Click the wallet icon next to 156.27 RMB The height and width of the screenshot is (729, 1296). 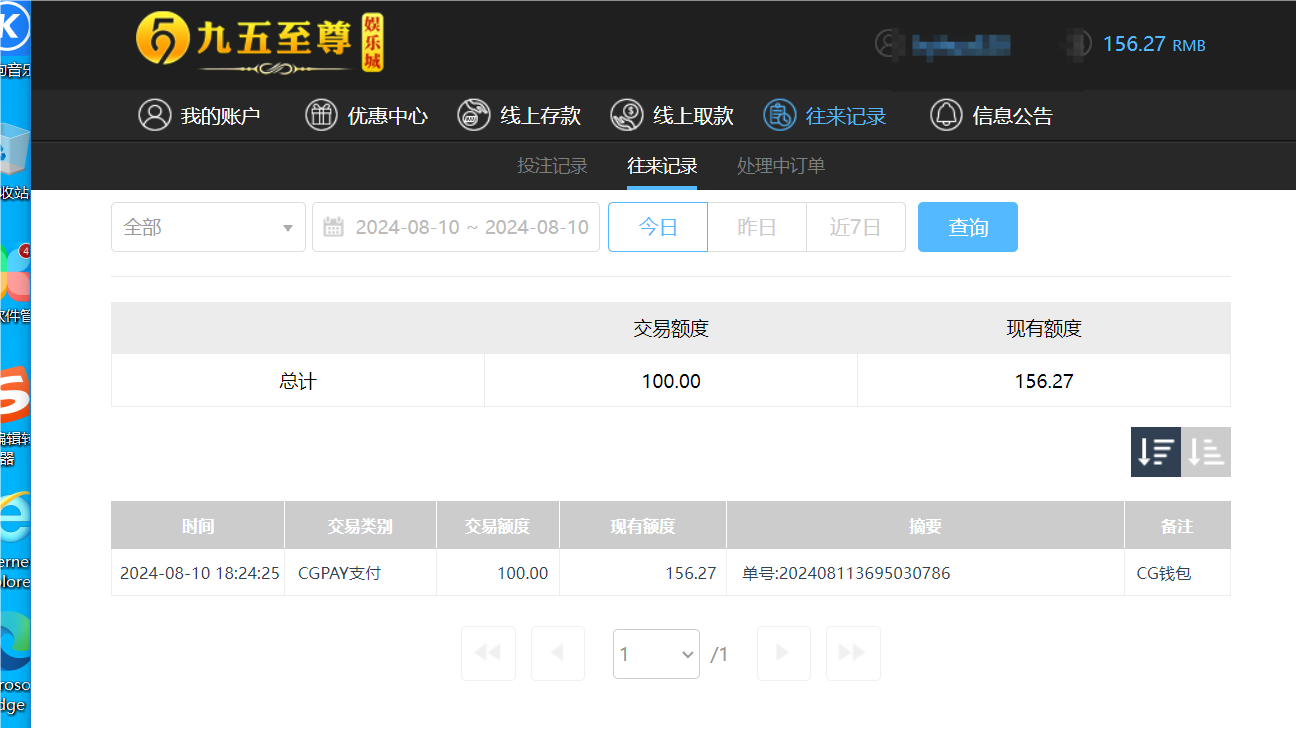(1078, 45)
